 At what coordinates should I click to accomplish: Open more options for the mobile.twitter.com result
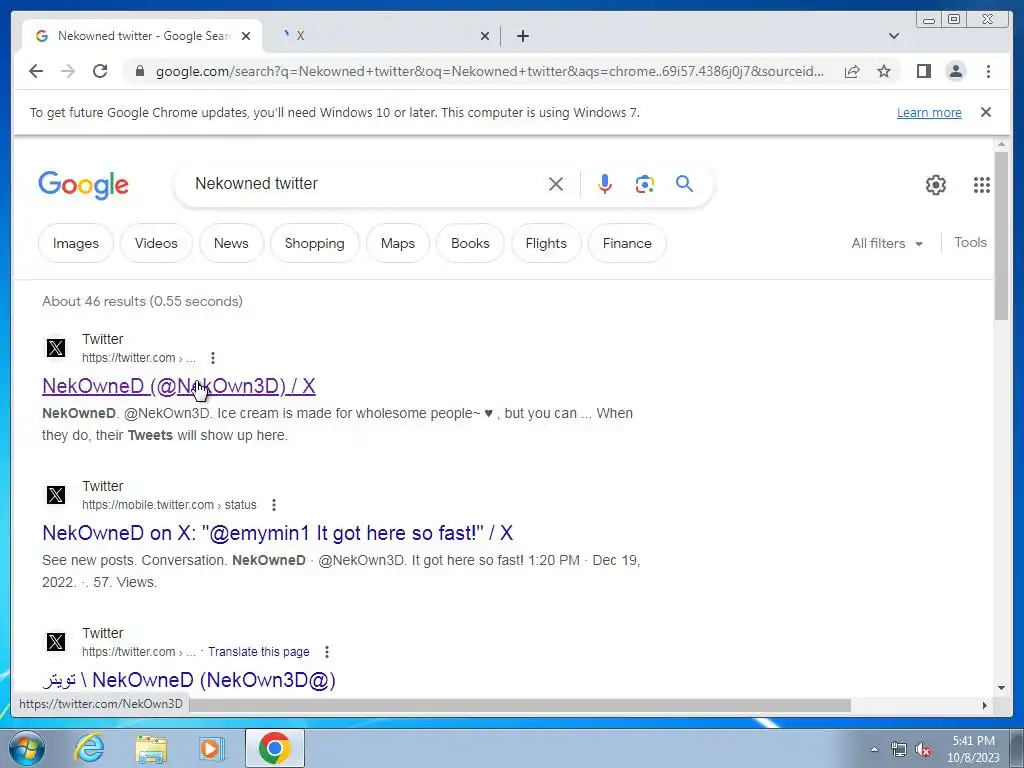coord(274,505)
